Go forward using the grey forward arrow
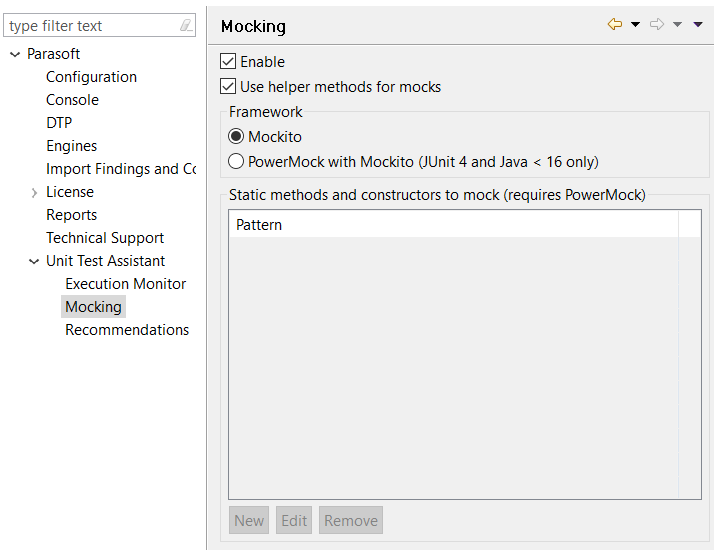 657,24
